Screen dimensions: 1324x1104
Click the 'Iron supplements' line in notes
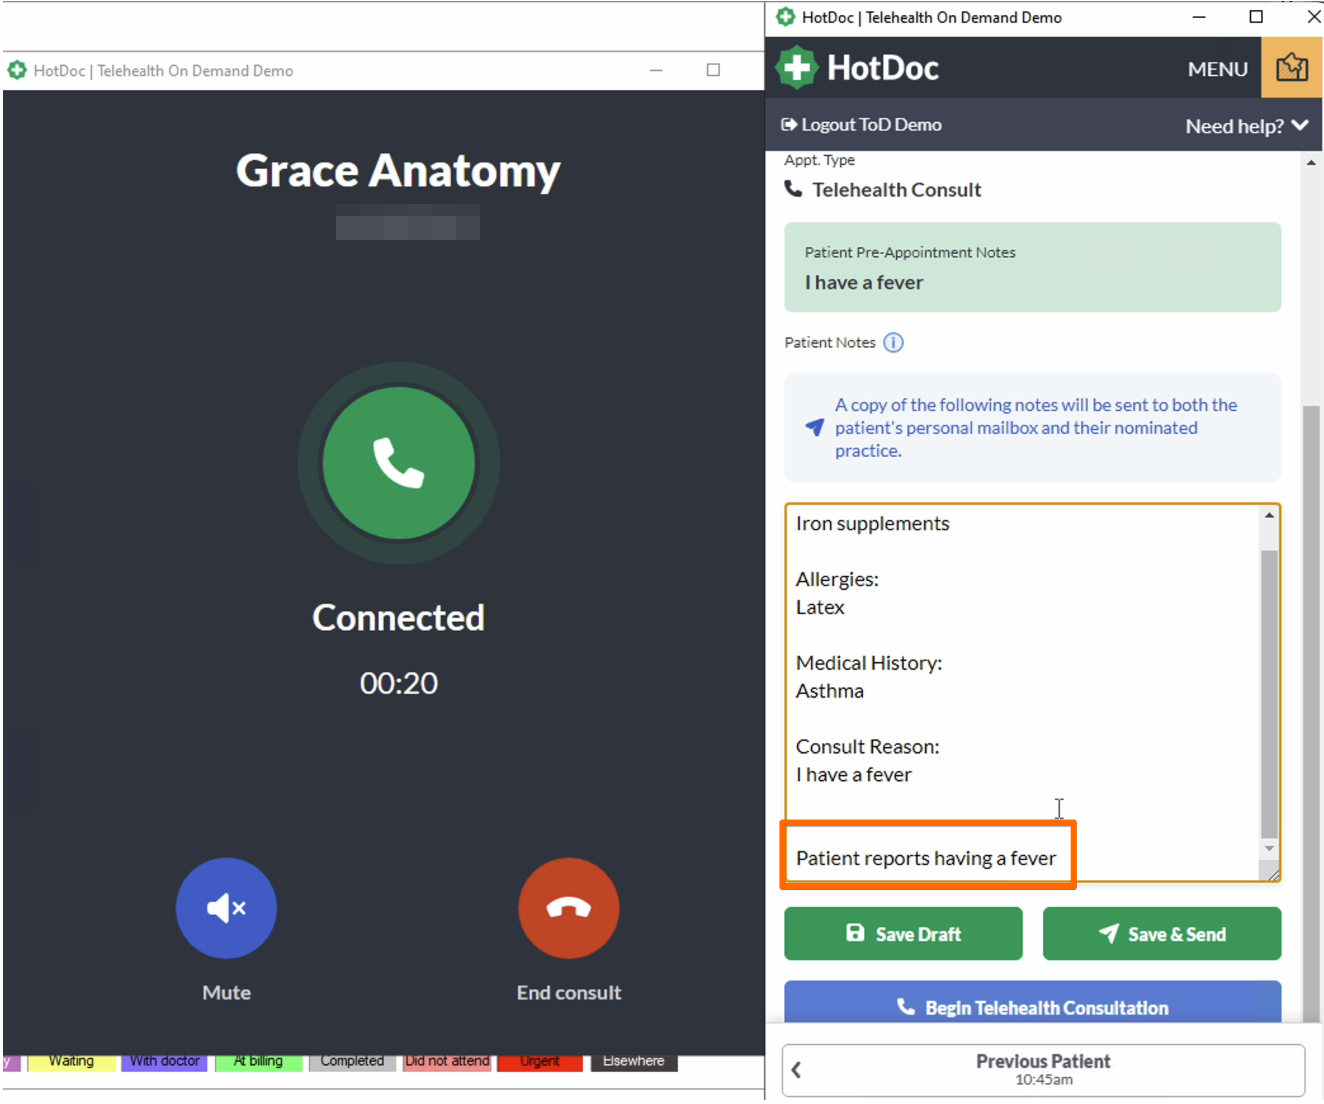(873, 524)
